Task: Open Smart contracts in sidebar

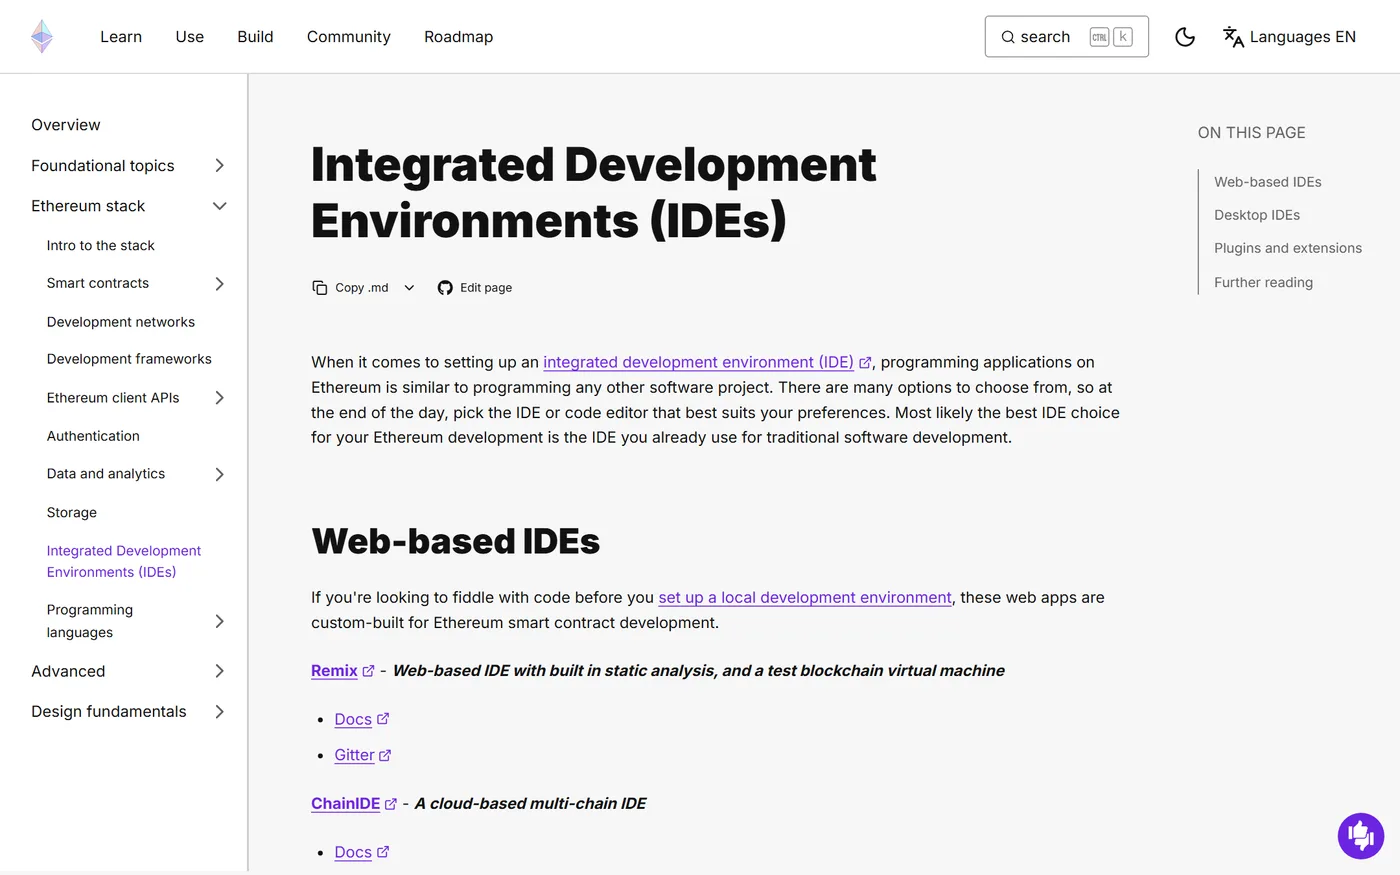Action: [98, 284]
